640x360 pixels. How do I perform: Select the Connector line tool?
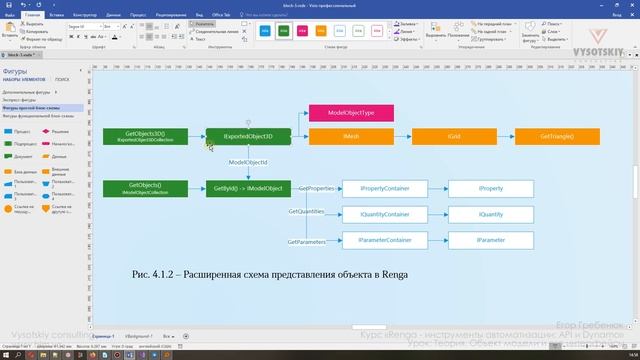click(214, 31)
